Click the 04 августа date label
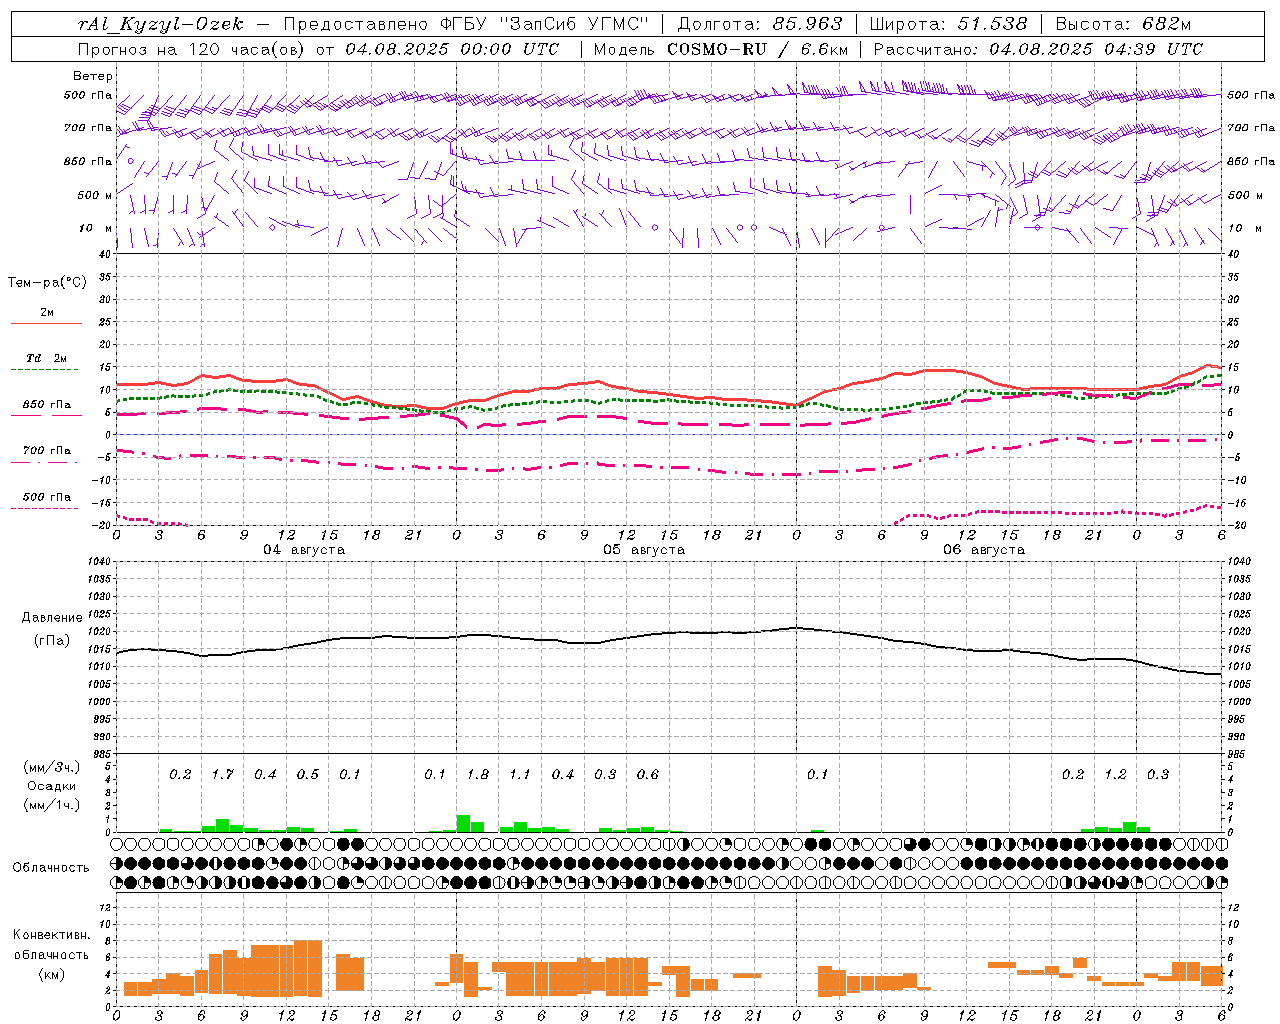This screenshot has height=1024, width=1280. (x=304, y=550)
